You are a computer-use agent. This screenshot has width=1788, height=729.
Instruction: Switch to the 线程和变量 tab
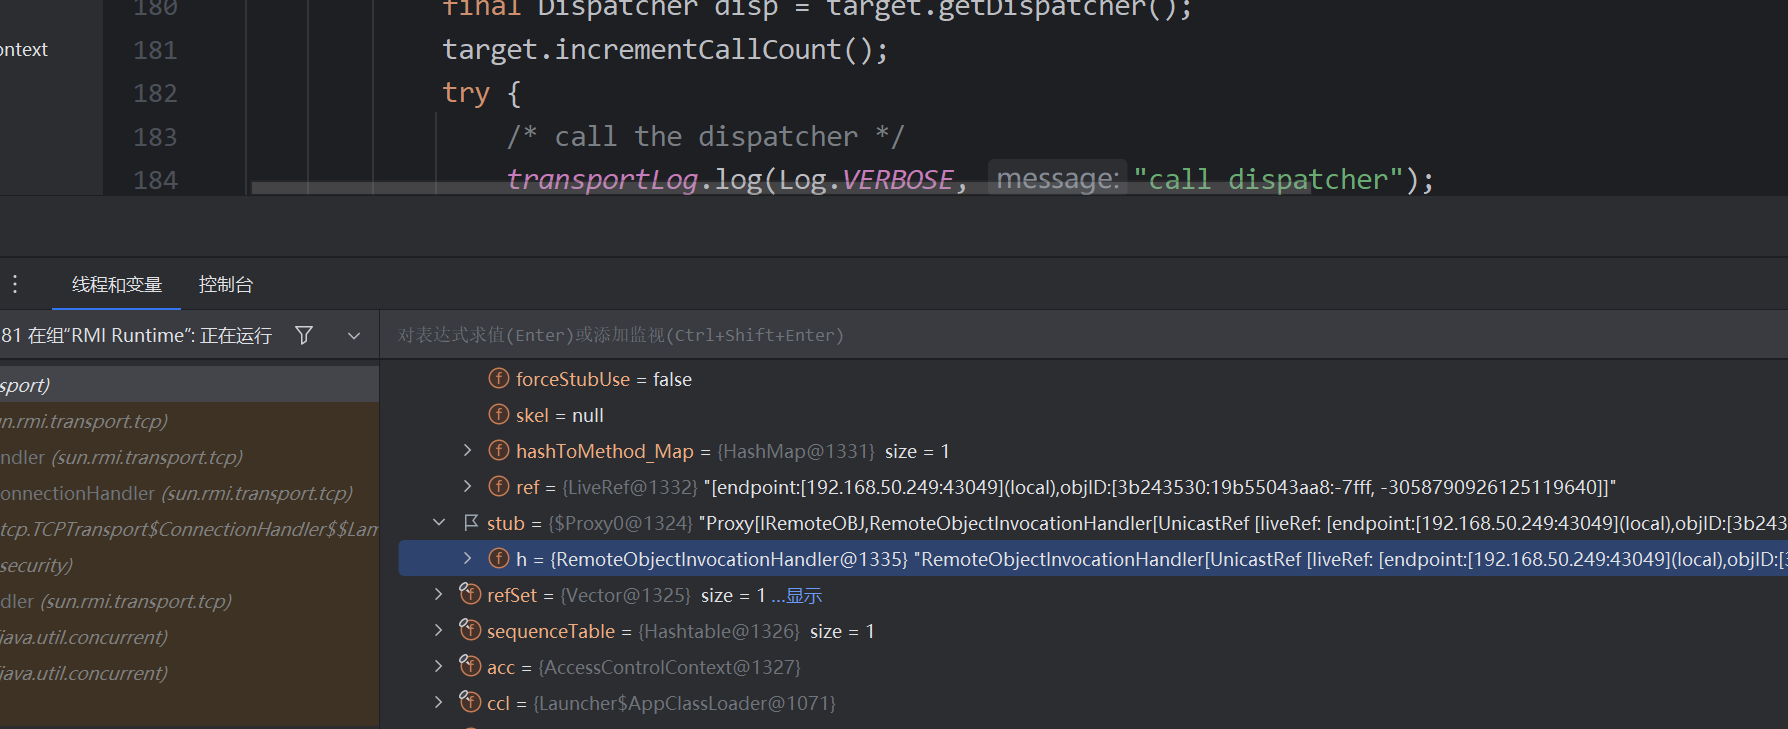tap(117, 285)
